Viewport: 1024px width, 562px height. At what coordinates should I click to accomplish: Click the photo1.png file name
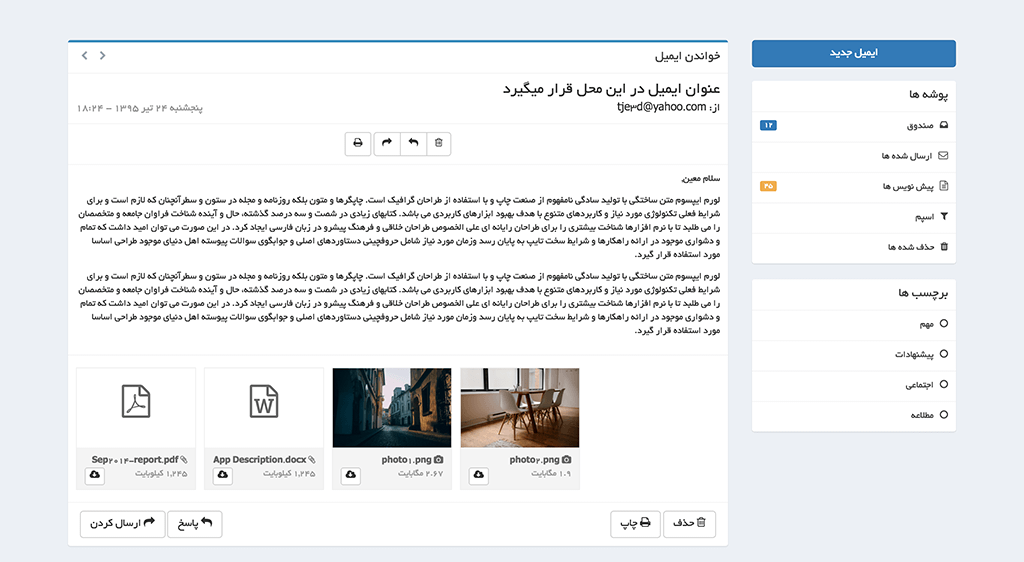point(406,460)
